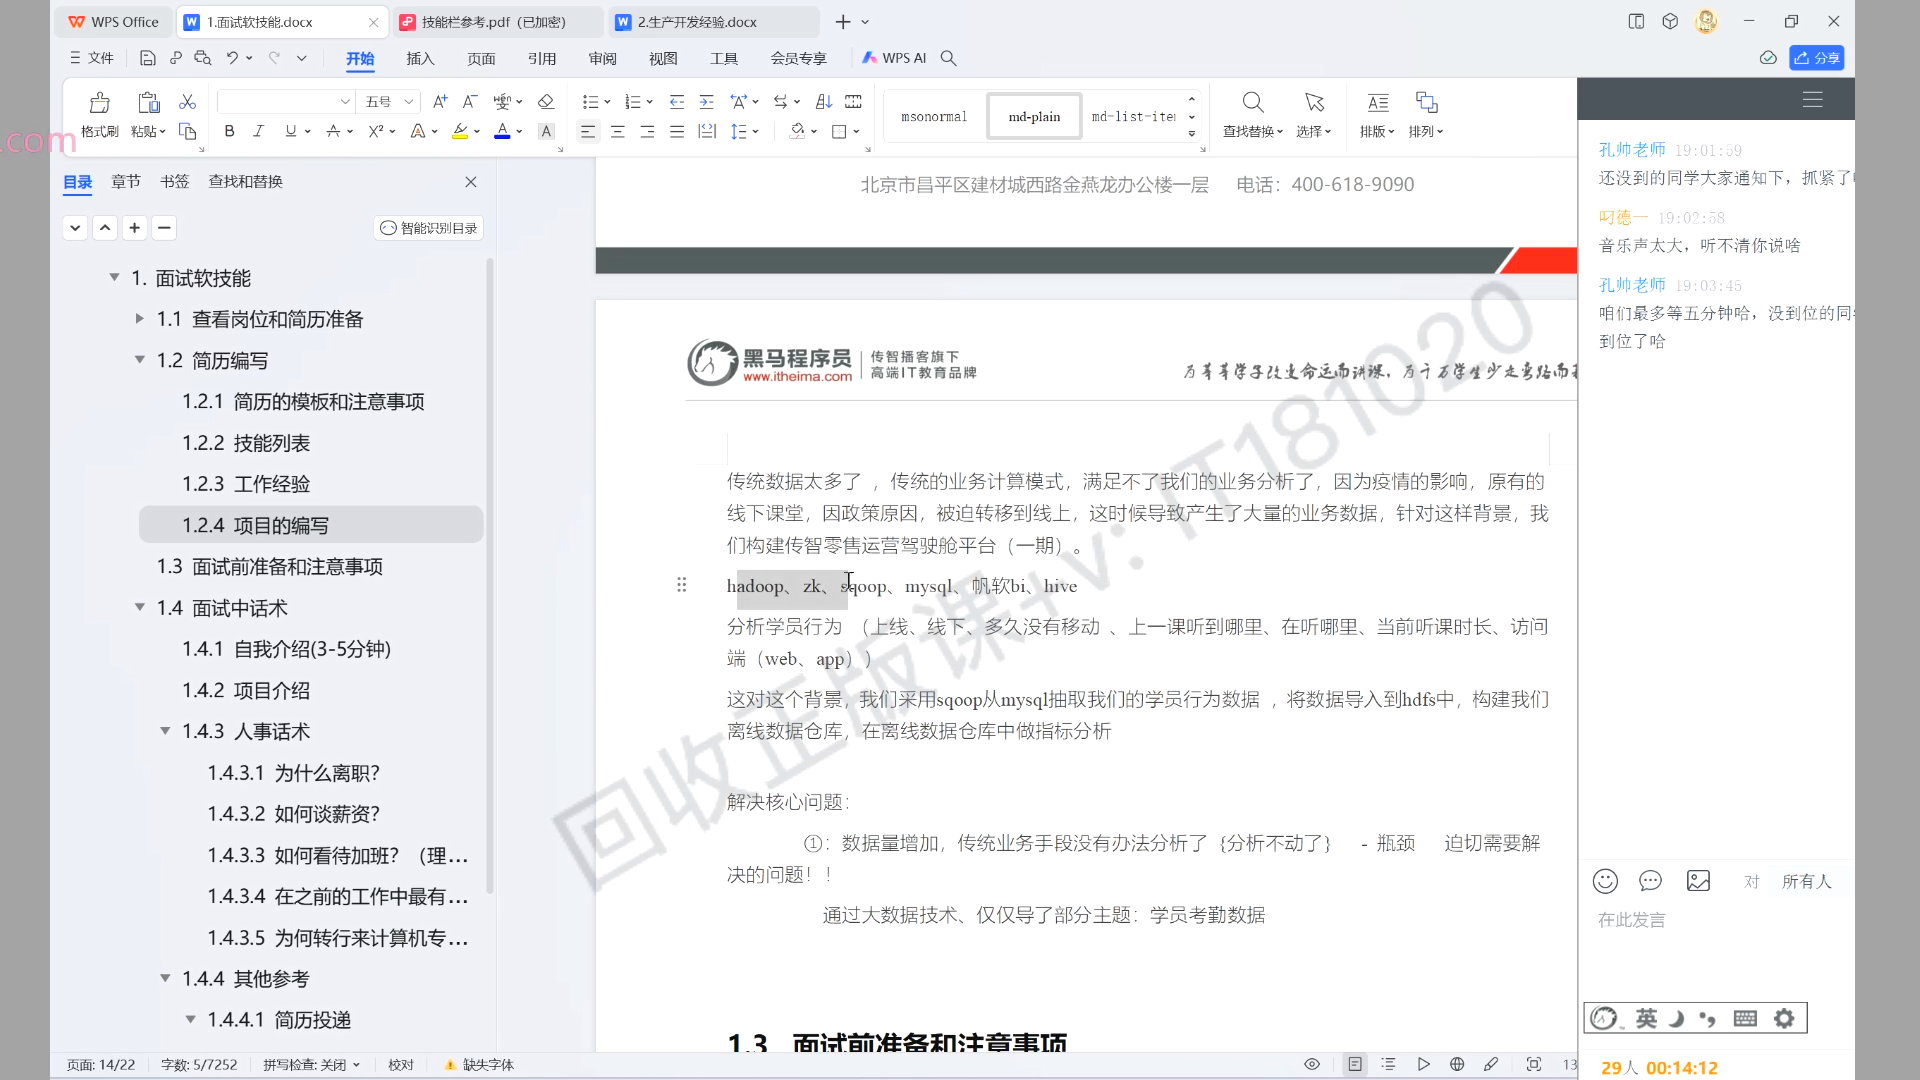The width and height of the screenshot is (1920, 1080).
Task: Expand the 1.1 查看岗位和简历准备 node
Action: (140, 319)
